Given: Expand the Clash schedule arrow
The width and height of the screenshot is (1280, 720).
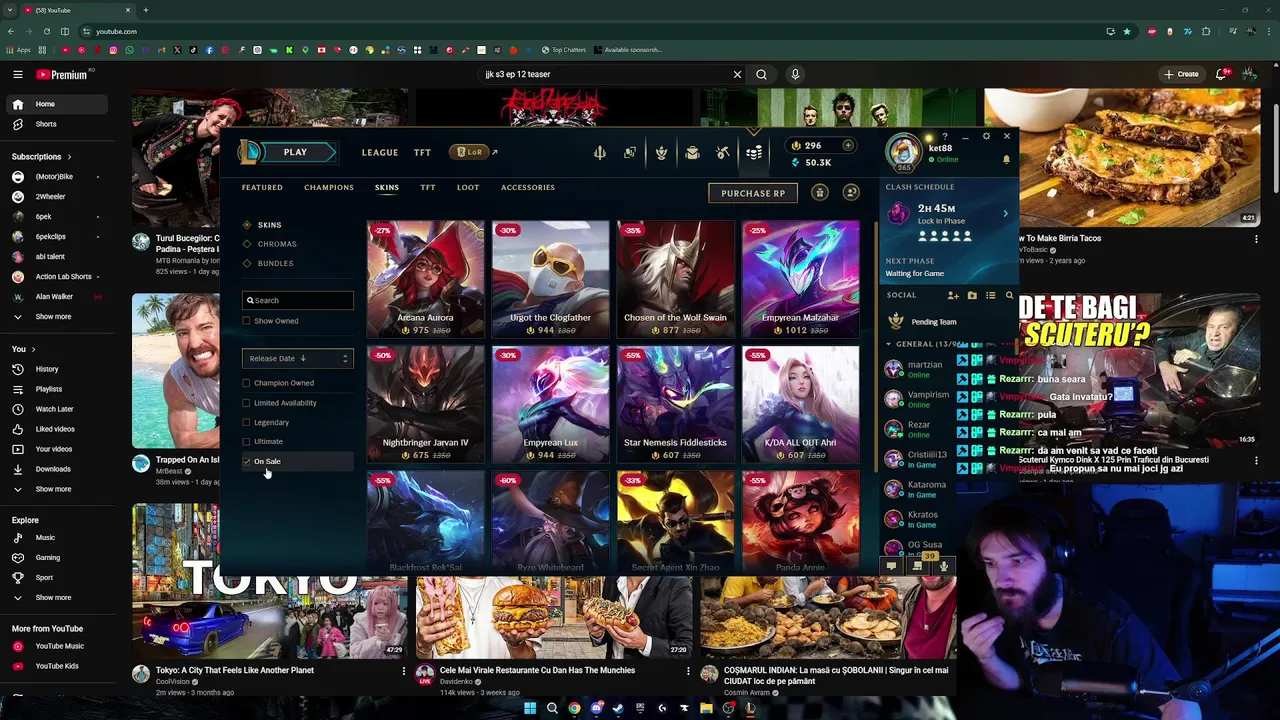Looking at the screenshot, I should [x=1005, y=213].
